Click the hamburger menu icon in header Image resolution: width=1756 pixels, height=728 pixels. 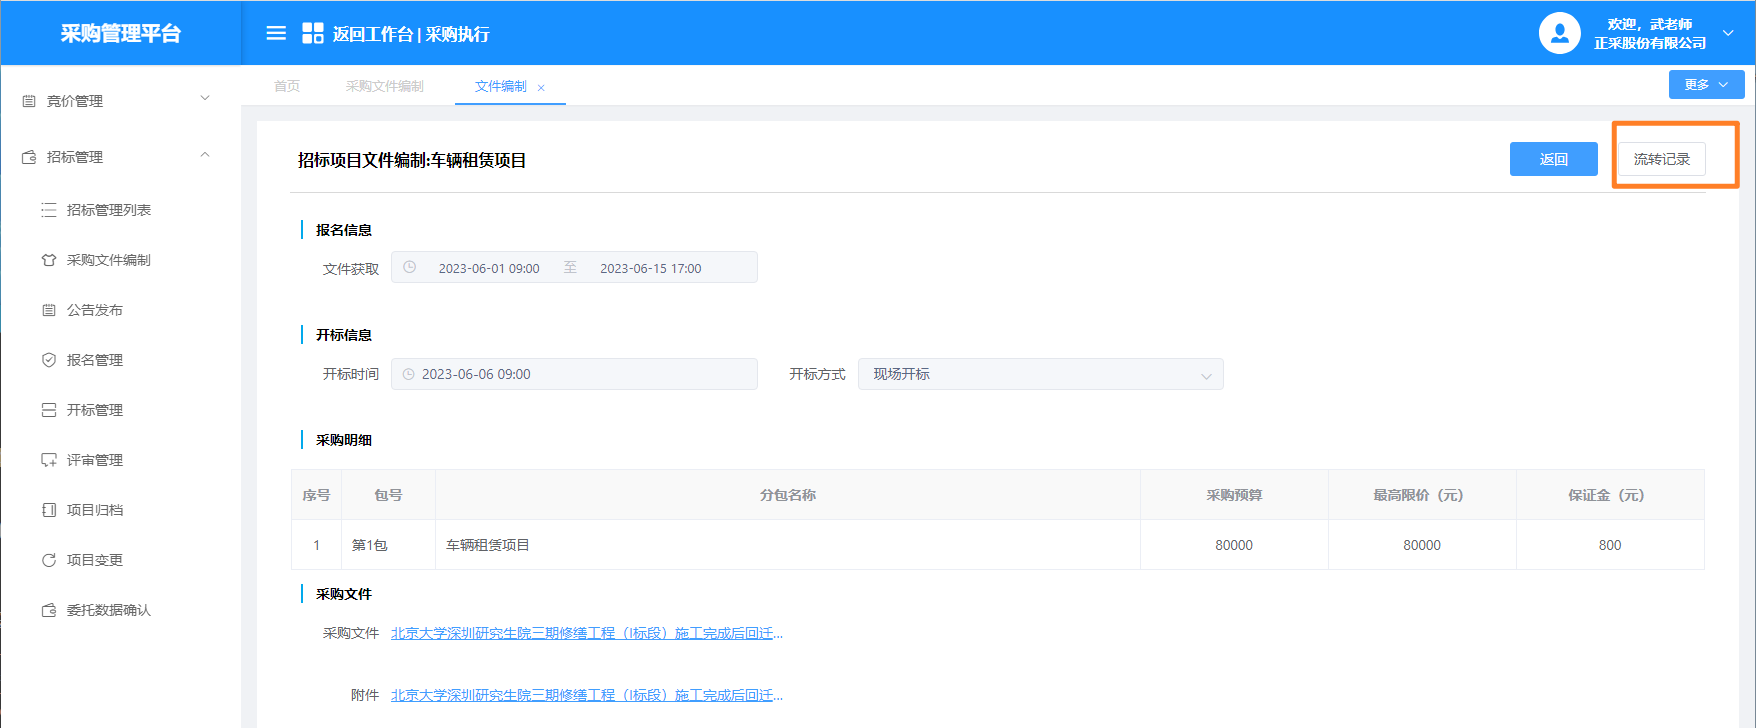point(276,33)
